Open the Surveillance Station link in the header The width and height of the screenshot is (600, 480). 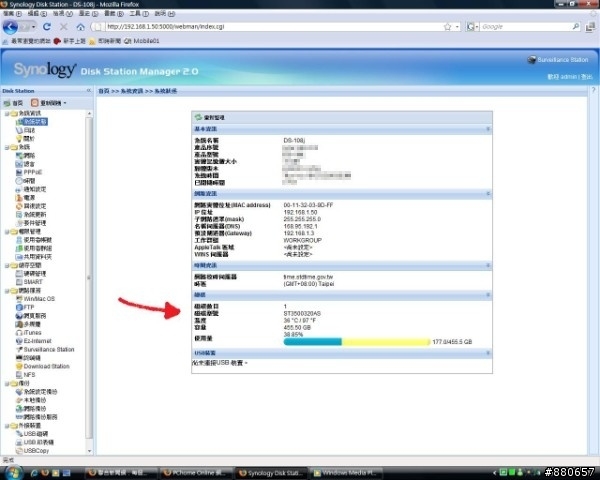click(x=558, y=60)
